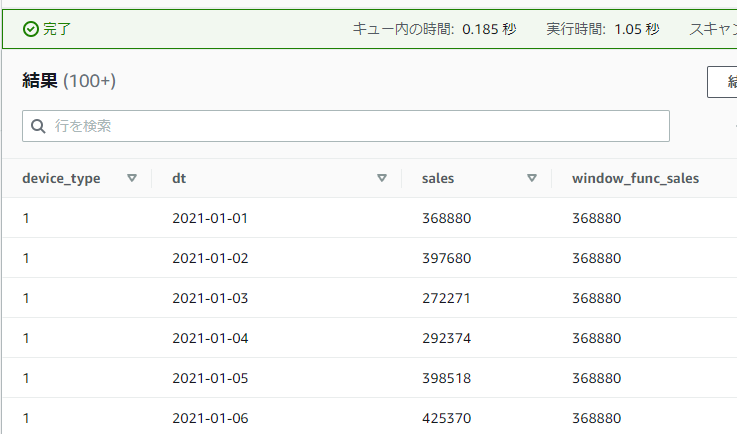Click the green completed checkmark icon
Viewport: 737px width, 434px height.
(31, 29)
